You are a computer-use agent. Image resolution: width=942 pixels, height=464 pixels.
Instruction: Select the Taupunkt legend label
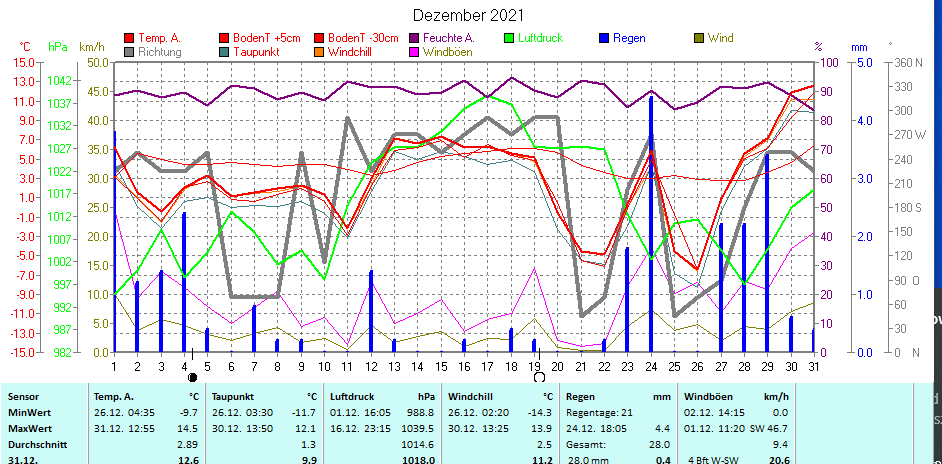pos(255,51)
